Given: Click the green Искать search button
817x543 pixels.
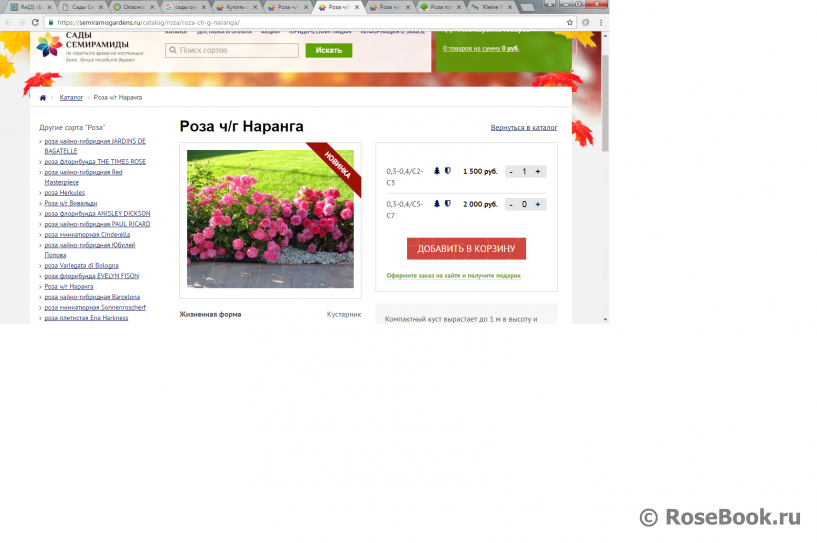Looking at the screenshot, I should [x=328, y=50].
